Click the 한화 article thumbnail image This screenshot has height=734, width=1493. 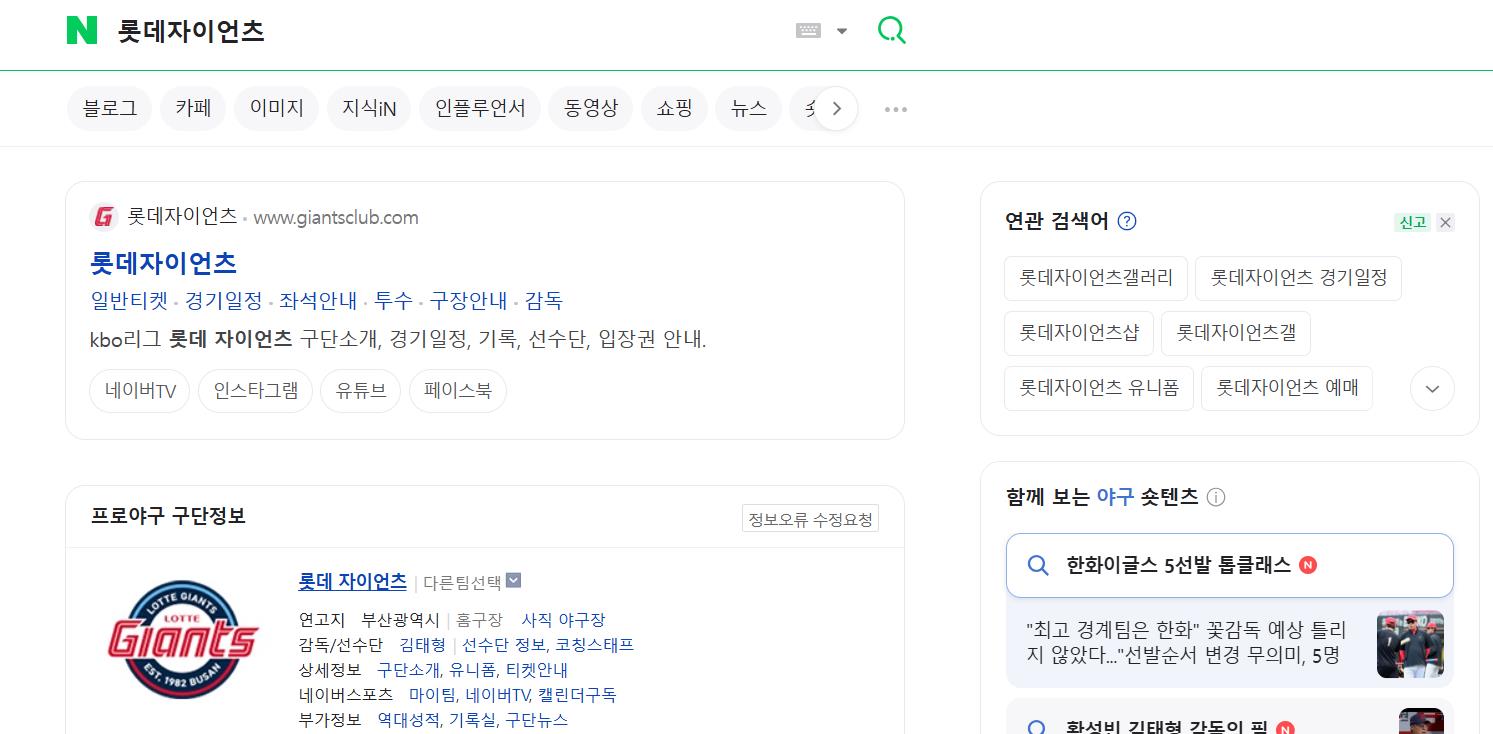(x=1410, y=644)
